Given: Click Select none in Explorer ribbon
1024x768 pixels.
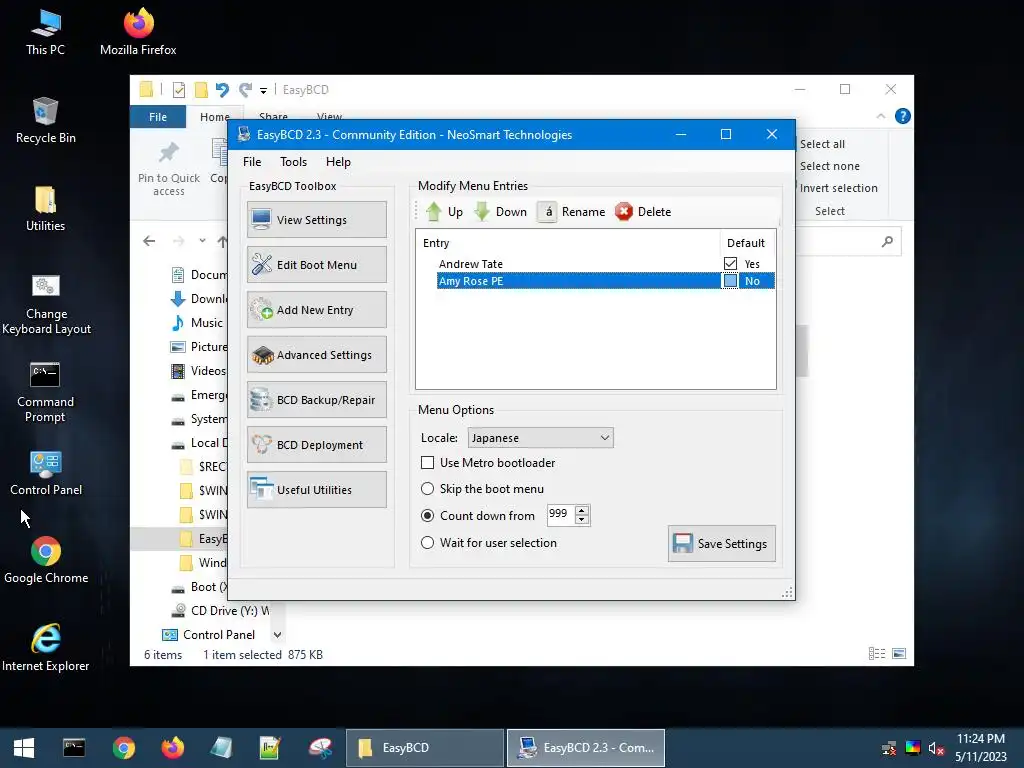Looking at the screenshot, I should click(829, 166).
